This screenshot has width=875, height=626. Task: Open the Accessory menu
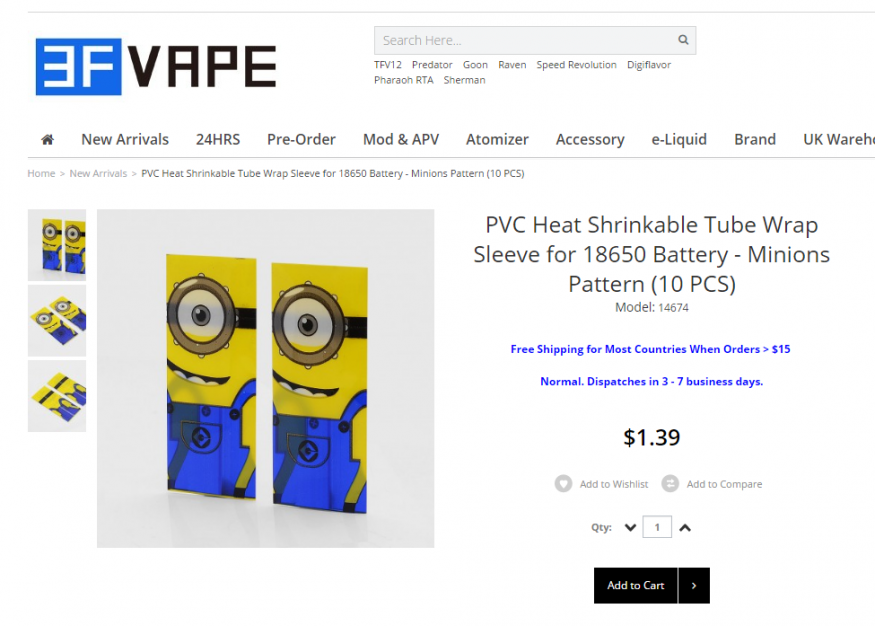(x=590, y=139)
